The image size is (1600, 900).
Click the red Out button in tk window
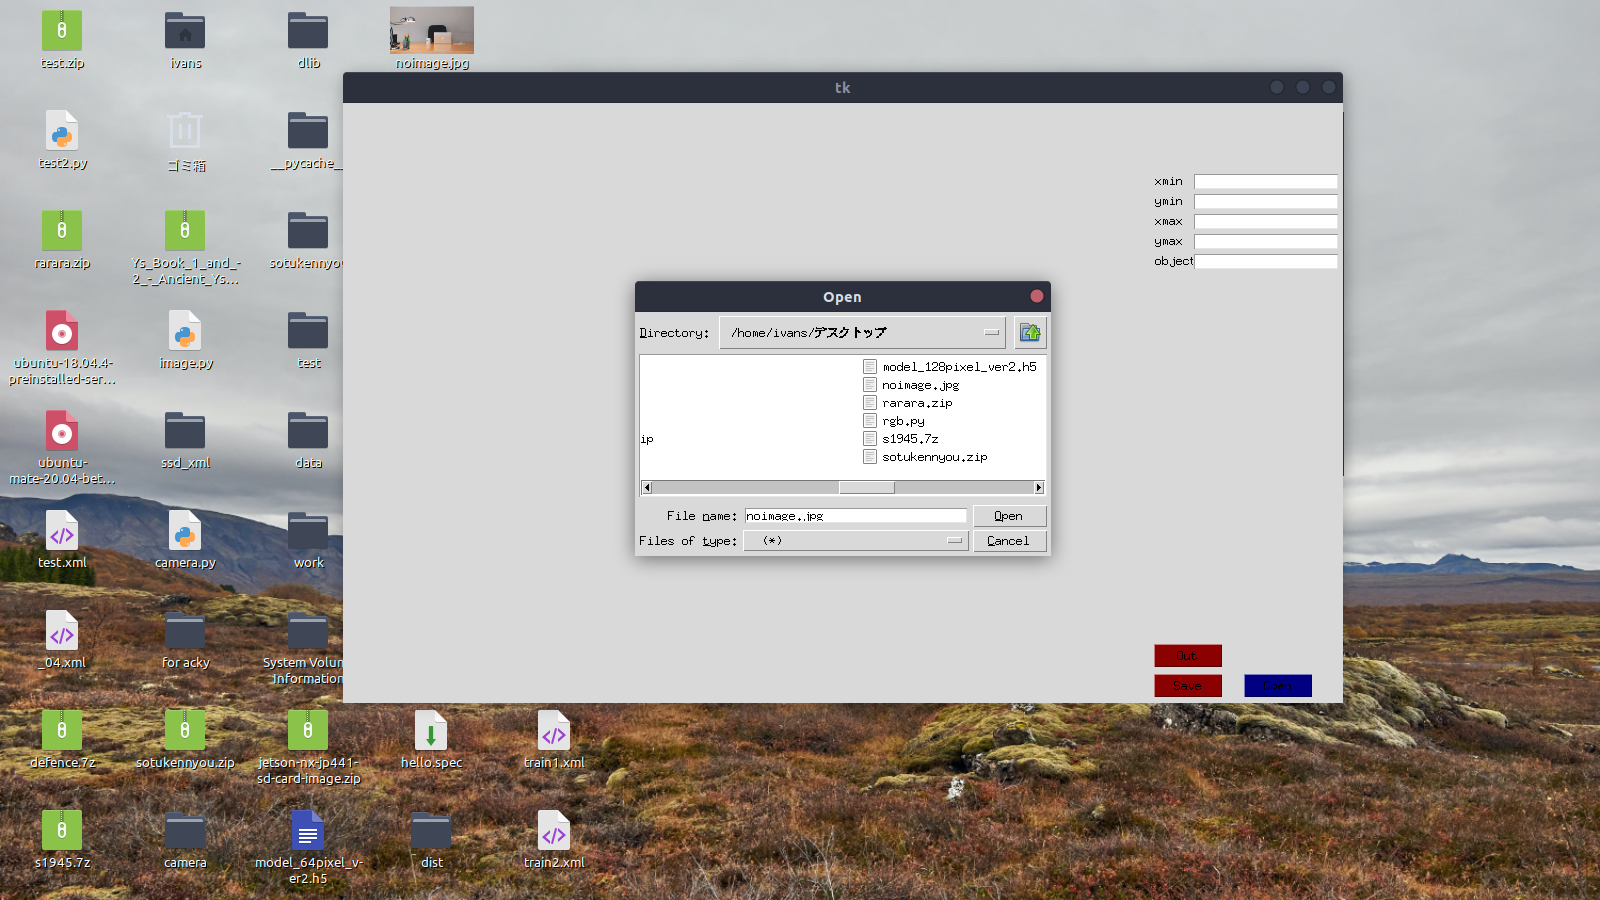pyautogui.click(x=1188, y=656)
